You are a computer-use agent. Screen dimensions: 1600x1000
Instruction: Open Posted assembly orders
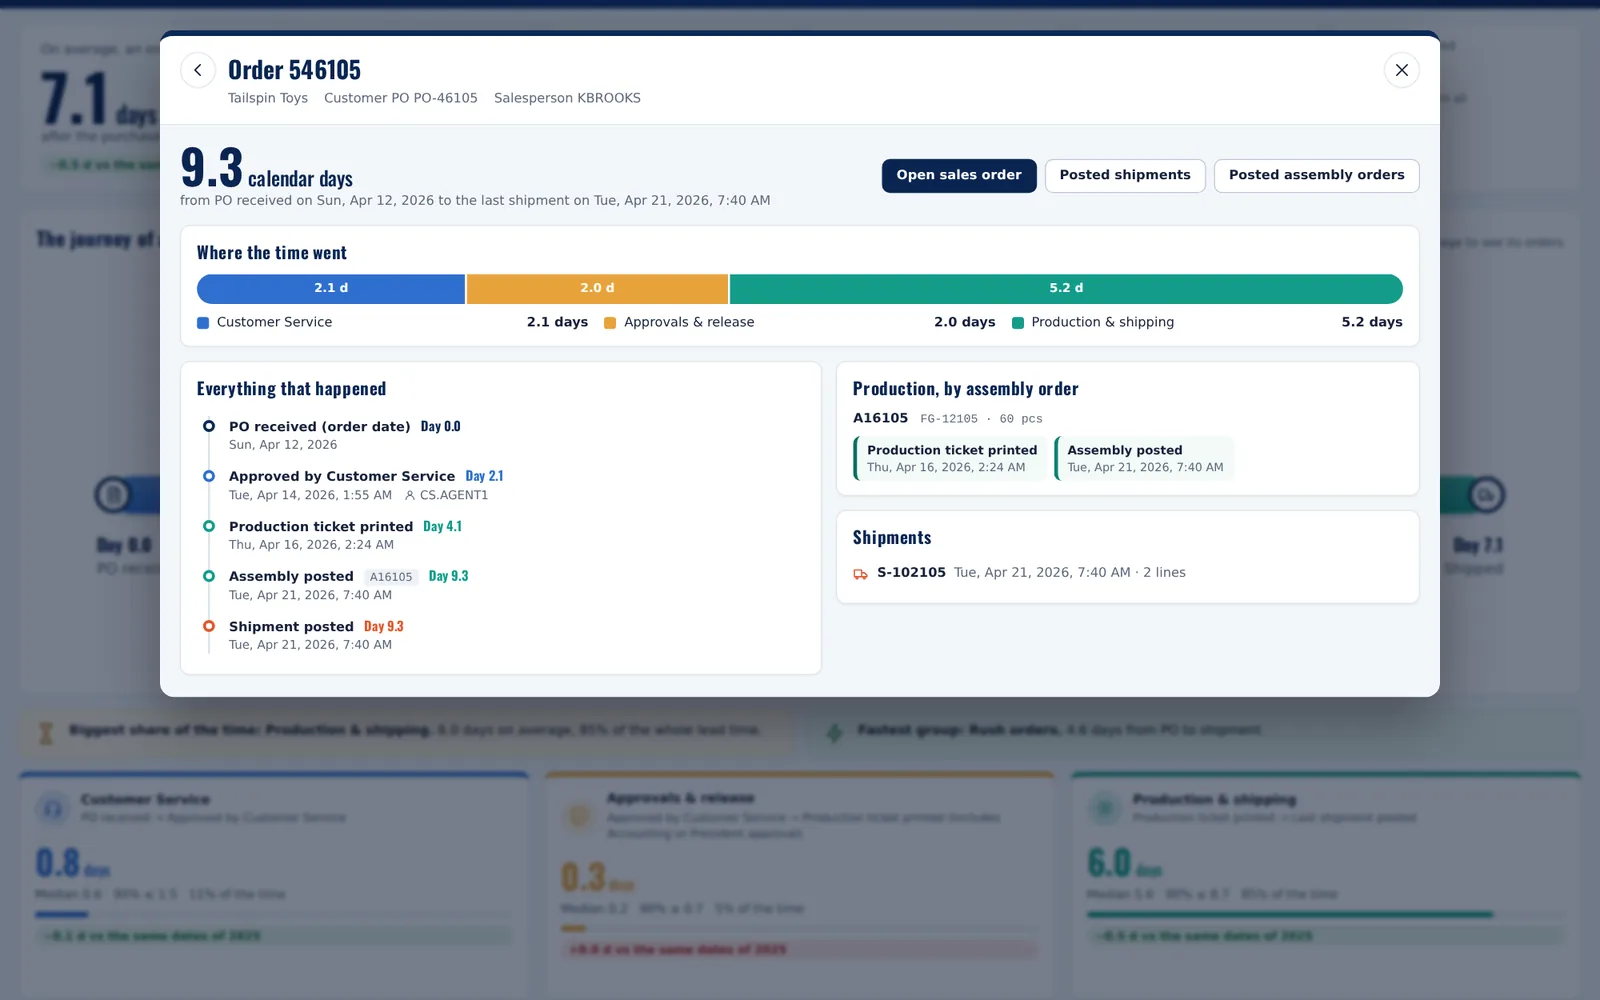(x=1316, y=175)
